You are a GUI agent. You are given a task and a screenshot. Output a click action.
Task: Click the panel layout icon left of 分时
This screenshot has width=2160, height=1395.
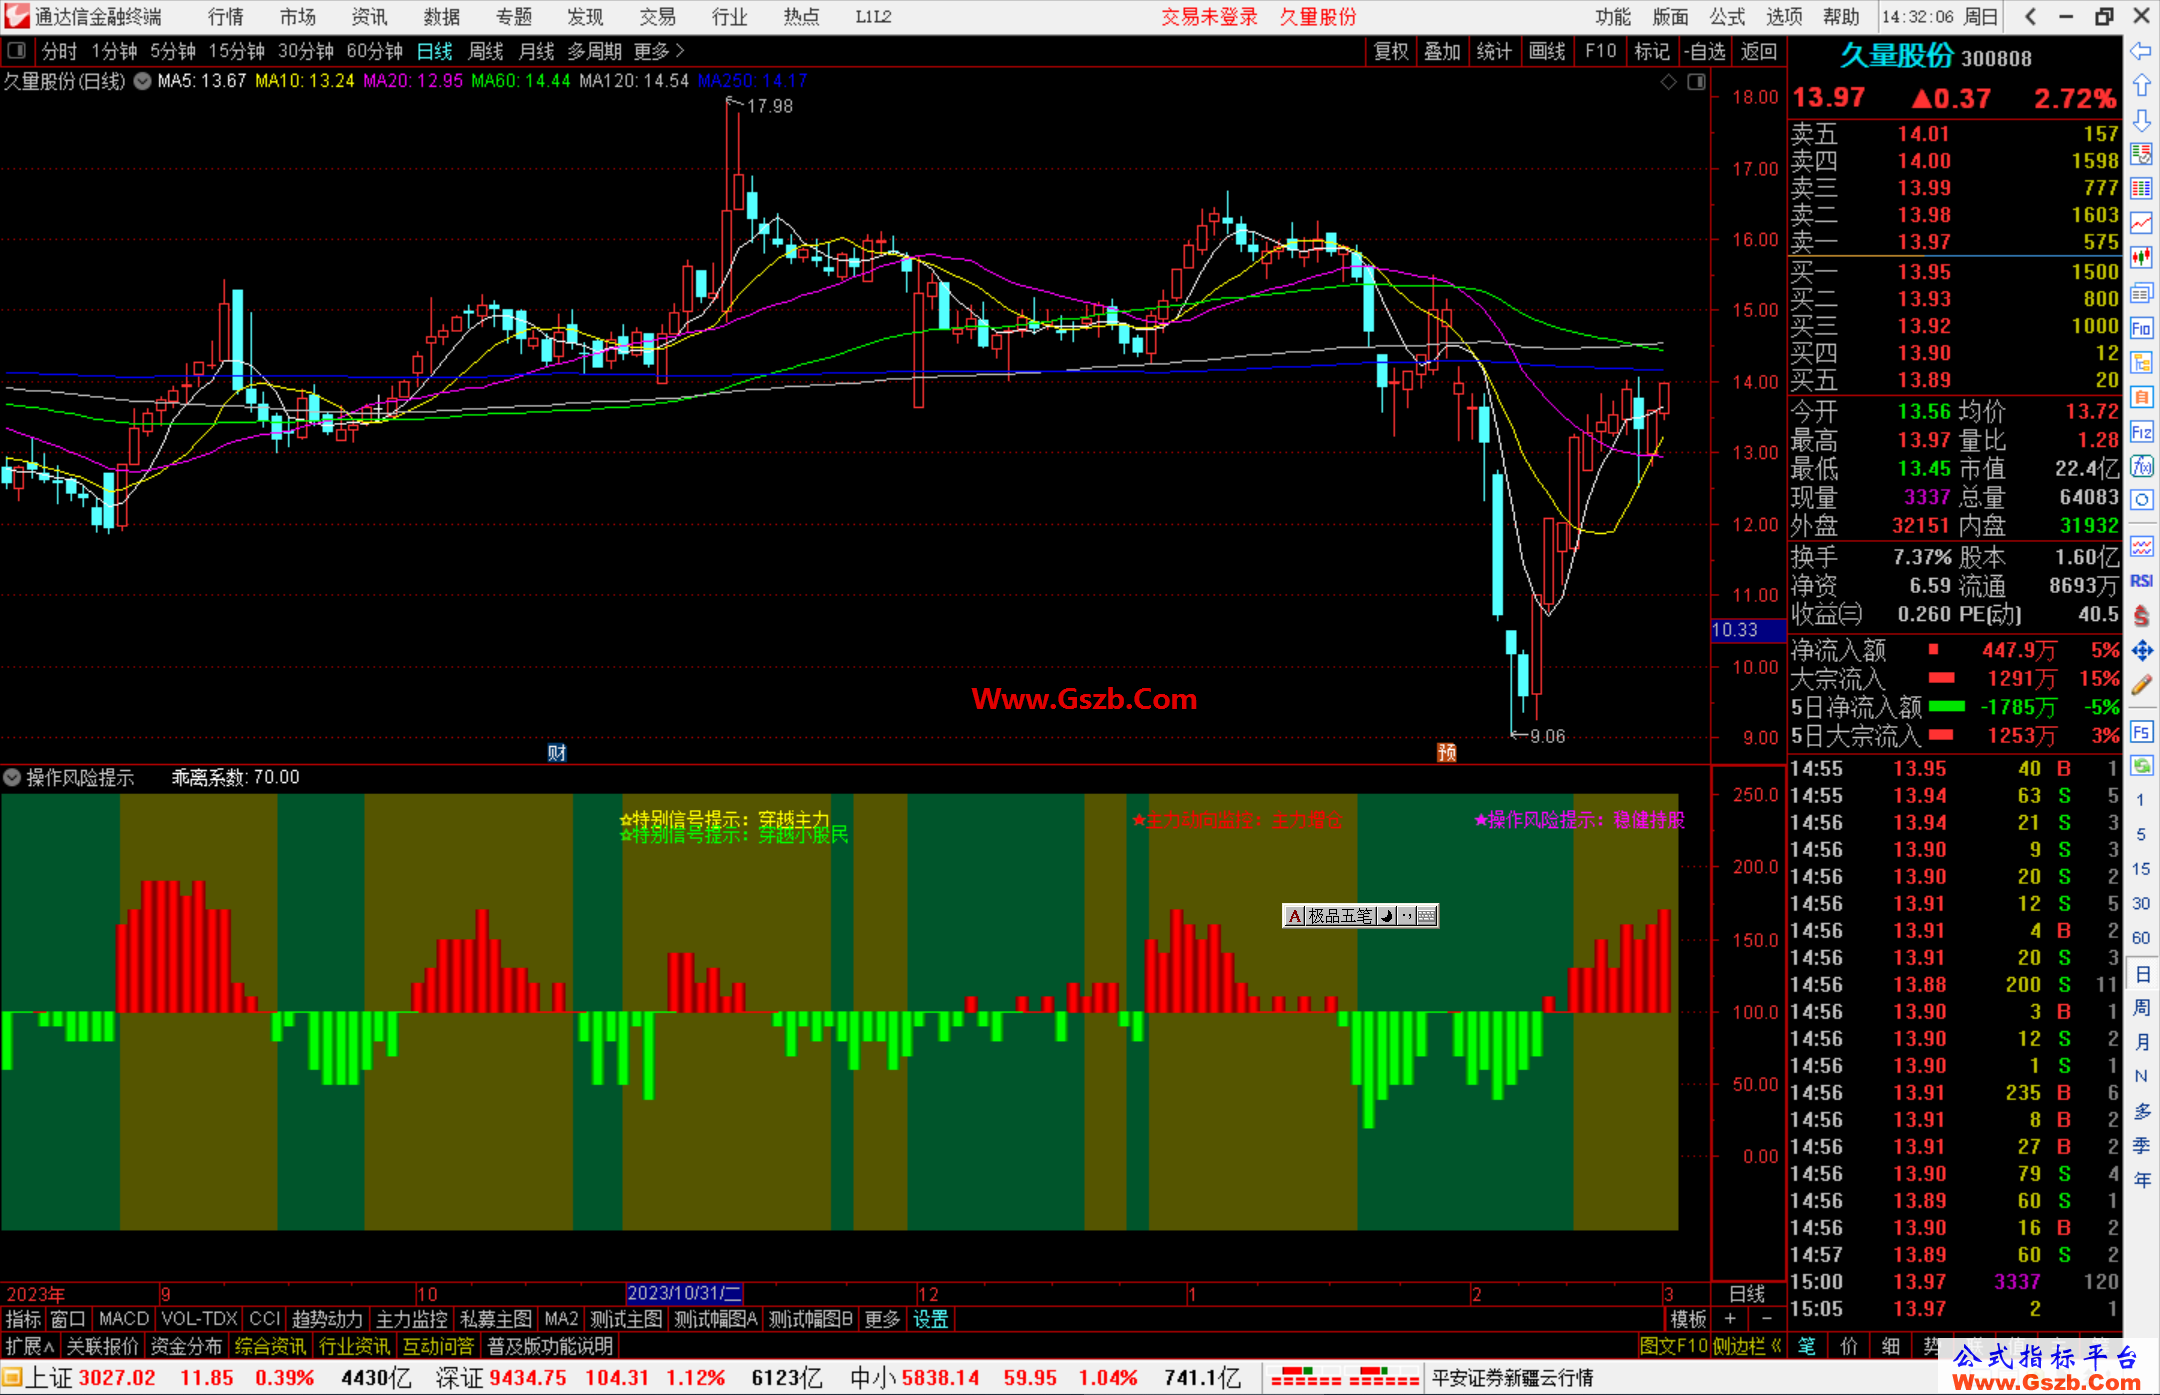point(16,50)
